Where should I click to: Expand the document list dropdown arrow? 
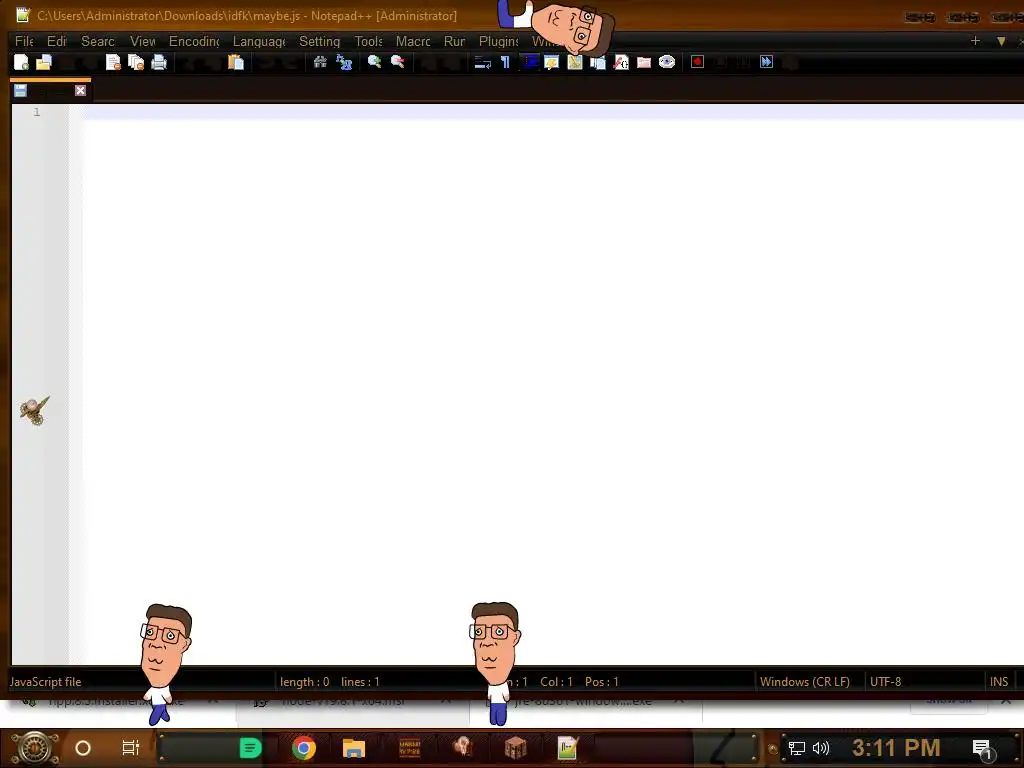pyautogui.click(x=1001, y=41)
